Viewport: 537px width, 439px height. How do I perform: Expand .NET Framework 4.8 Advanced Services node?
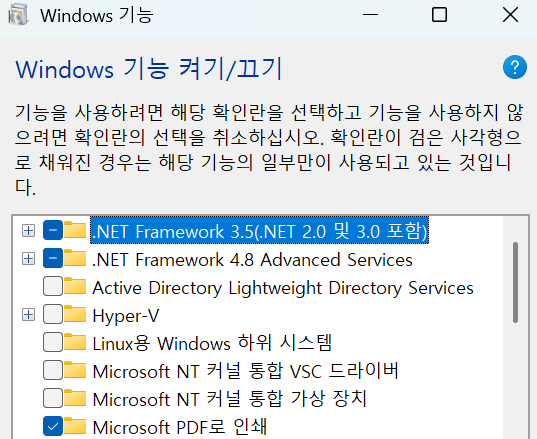28,259
